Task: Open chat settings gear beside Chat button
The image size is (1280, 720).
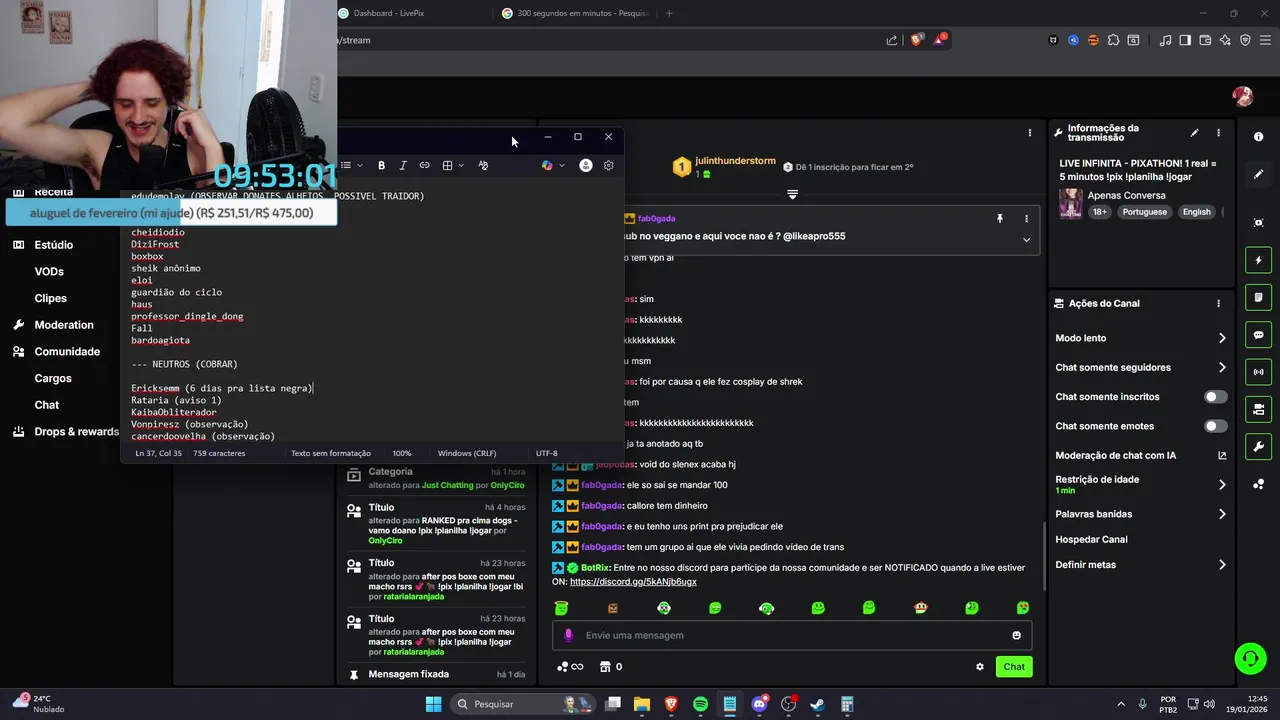Action: 980,667
